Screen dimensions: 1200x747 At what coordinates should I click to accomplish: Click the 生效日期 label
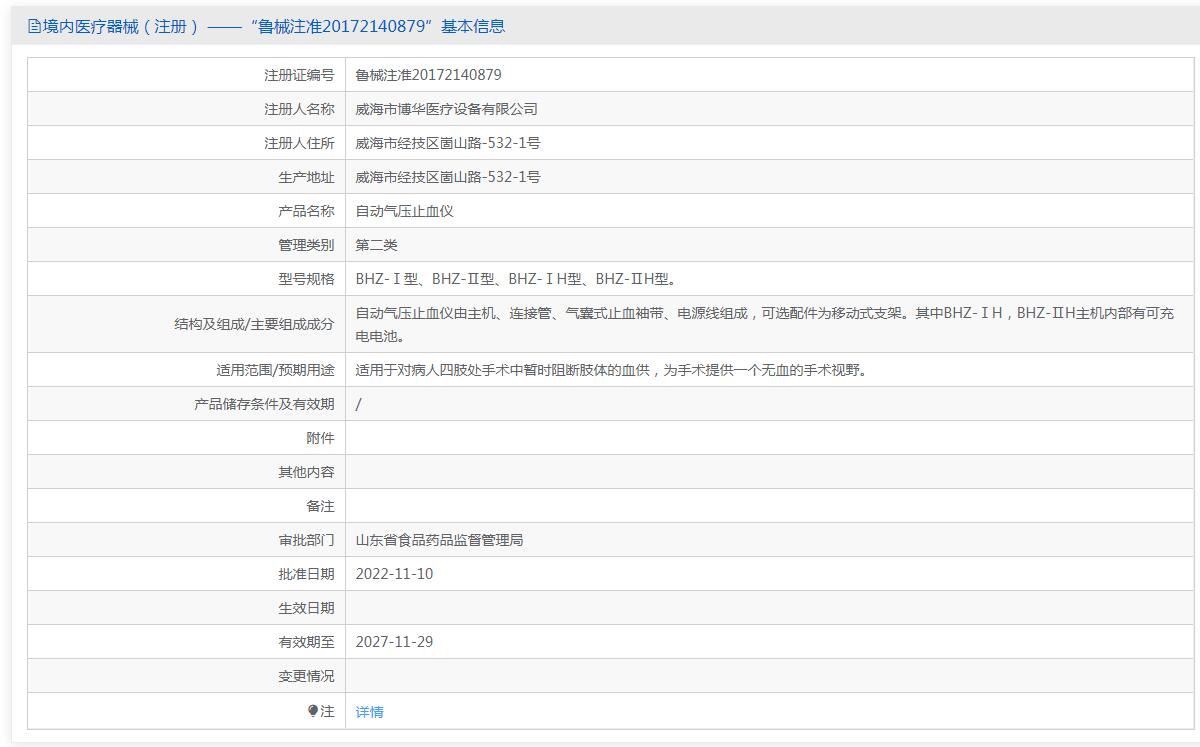tap(306, 608)
